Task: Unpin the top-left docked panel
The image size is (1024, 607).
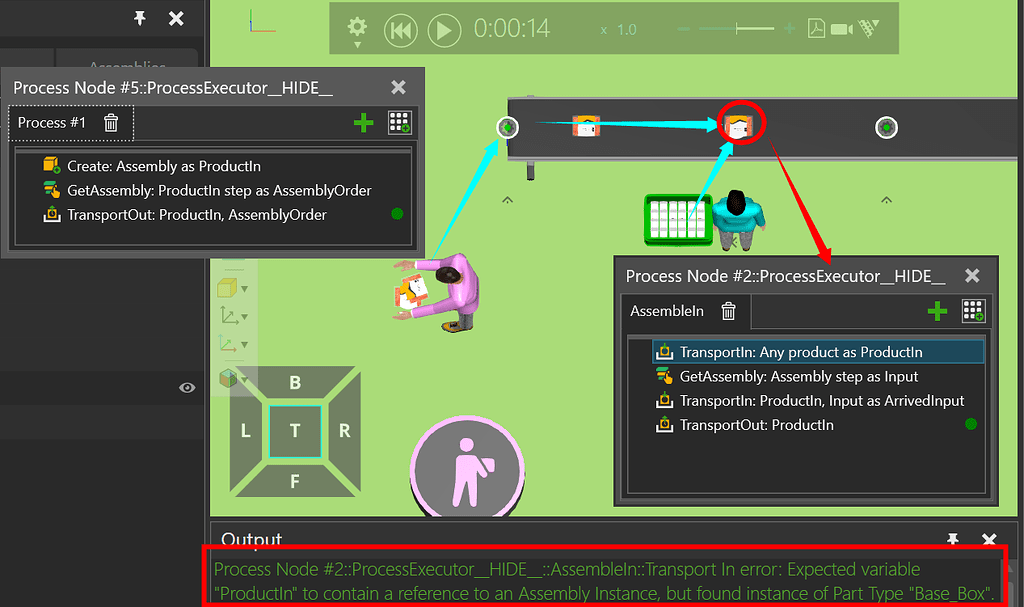Action: 140,18
